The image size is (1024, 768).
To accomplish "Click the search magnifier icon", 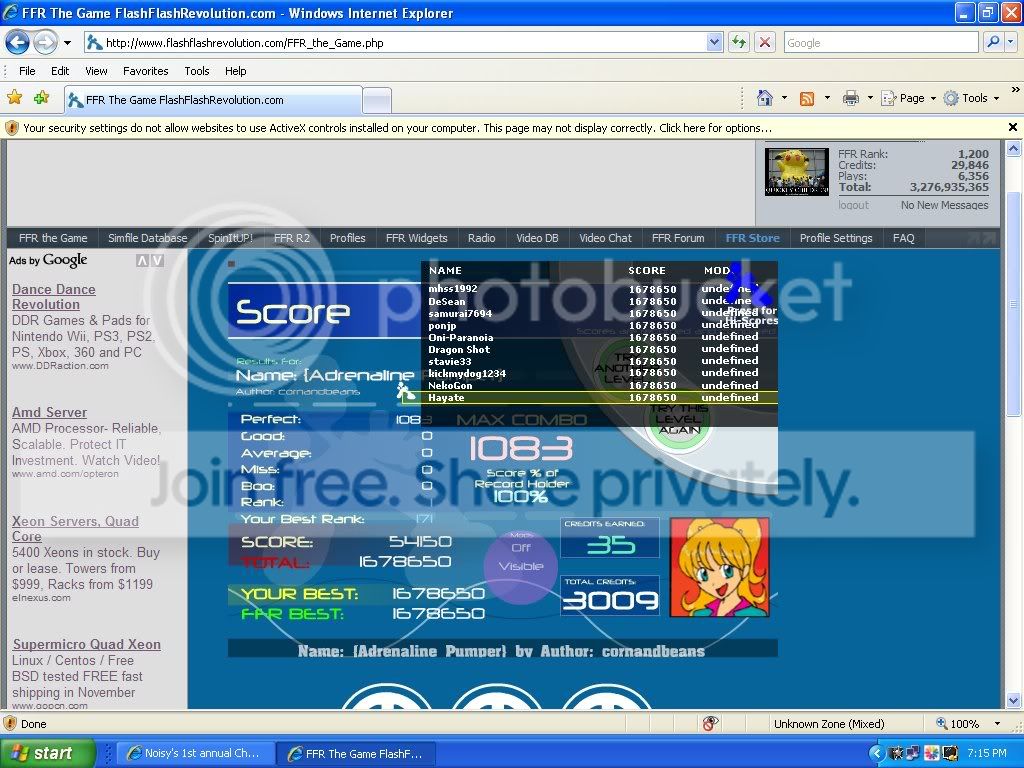I will click(x=992, y=42).
